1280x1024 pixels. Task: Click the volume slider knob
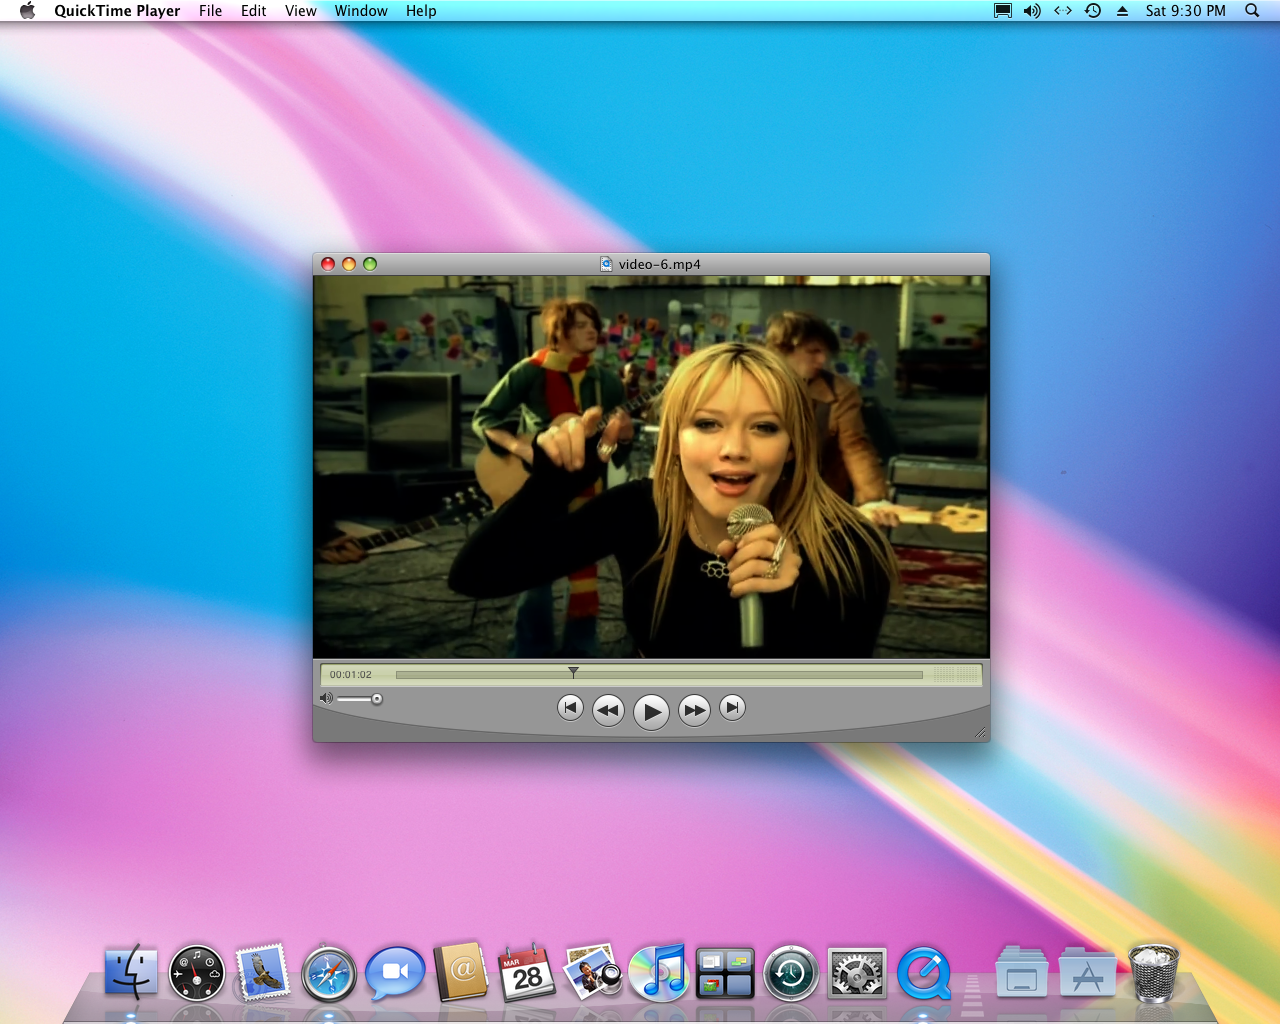click(377, 699)
